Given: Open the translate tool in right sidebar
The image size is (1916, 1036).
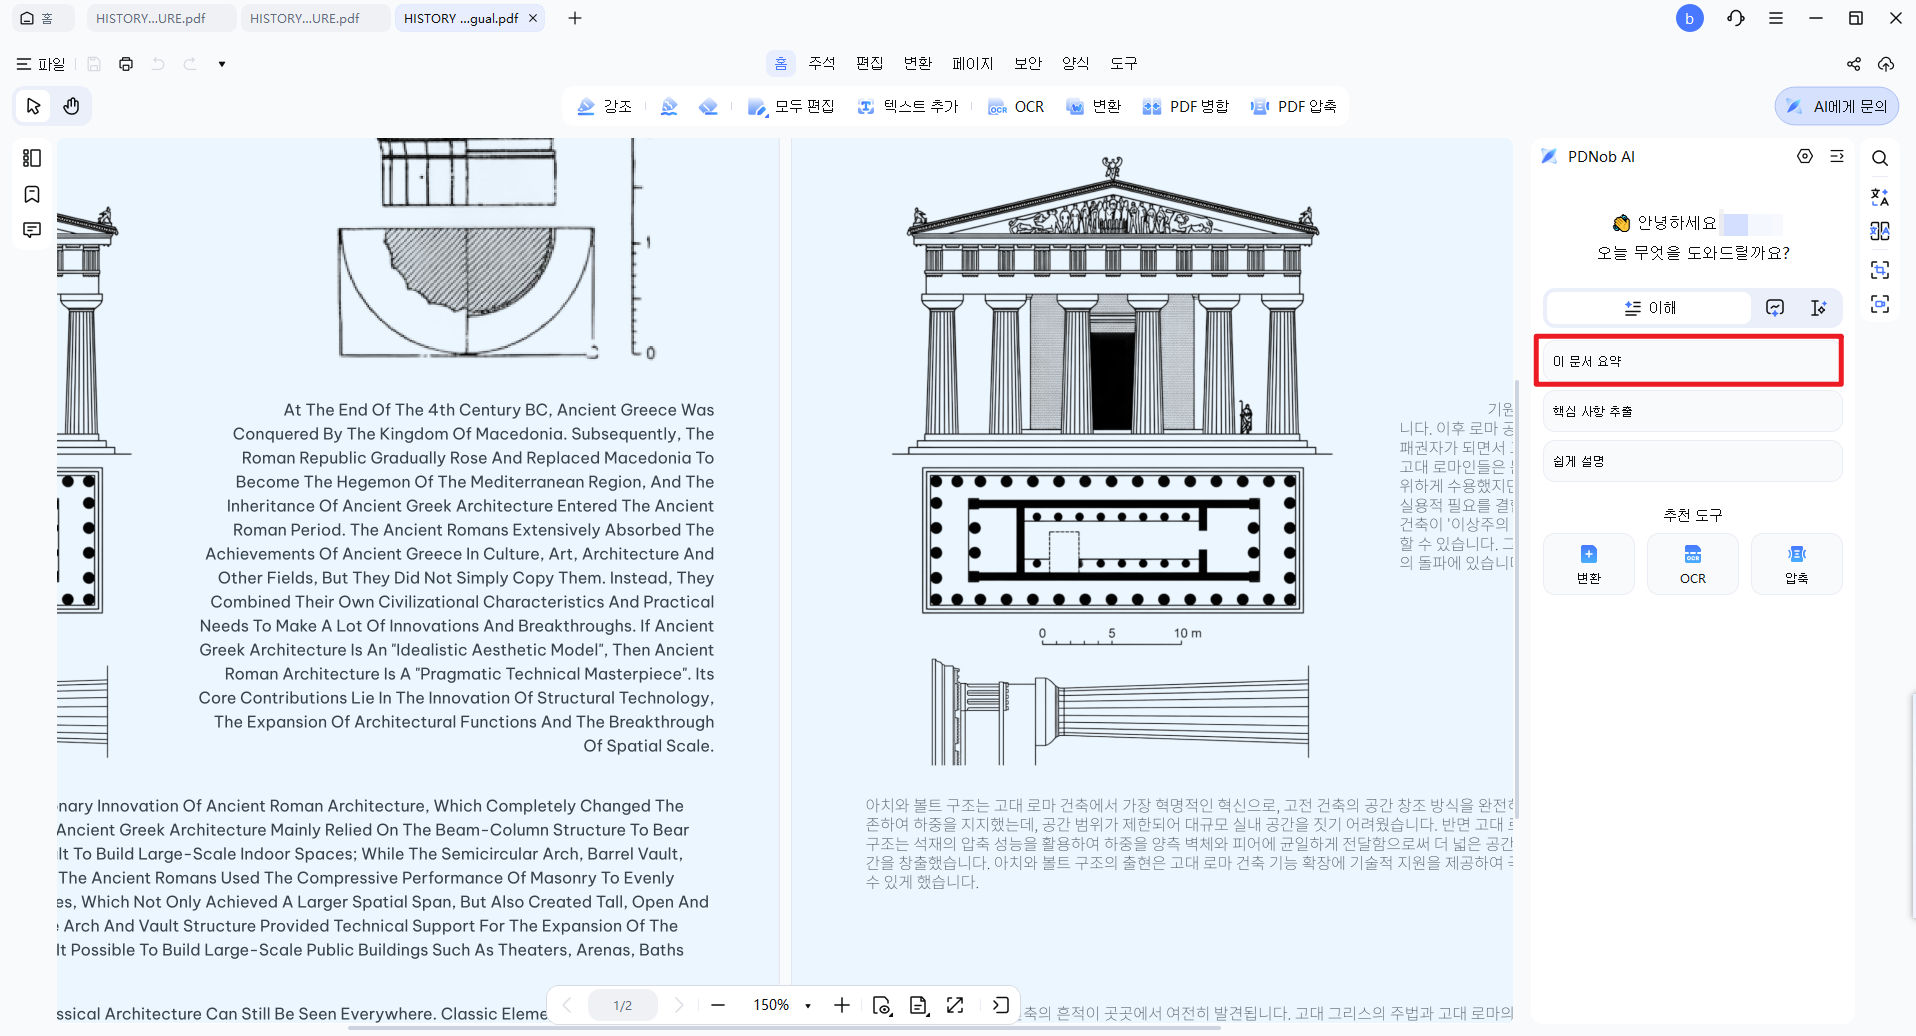Looking at the screenshot, I should tap(1880, 197).
